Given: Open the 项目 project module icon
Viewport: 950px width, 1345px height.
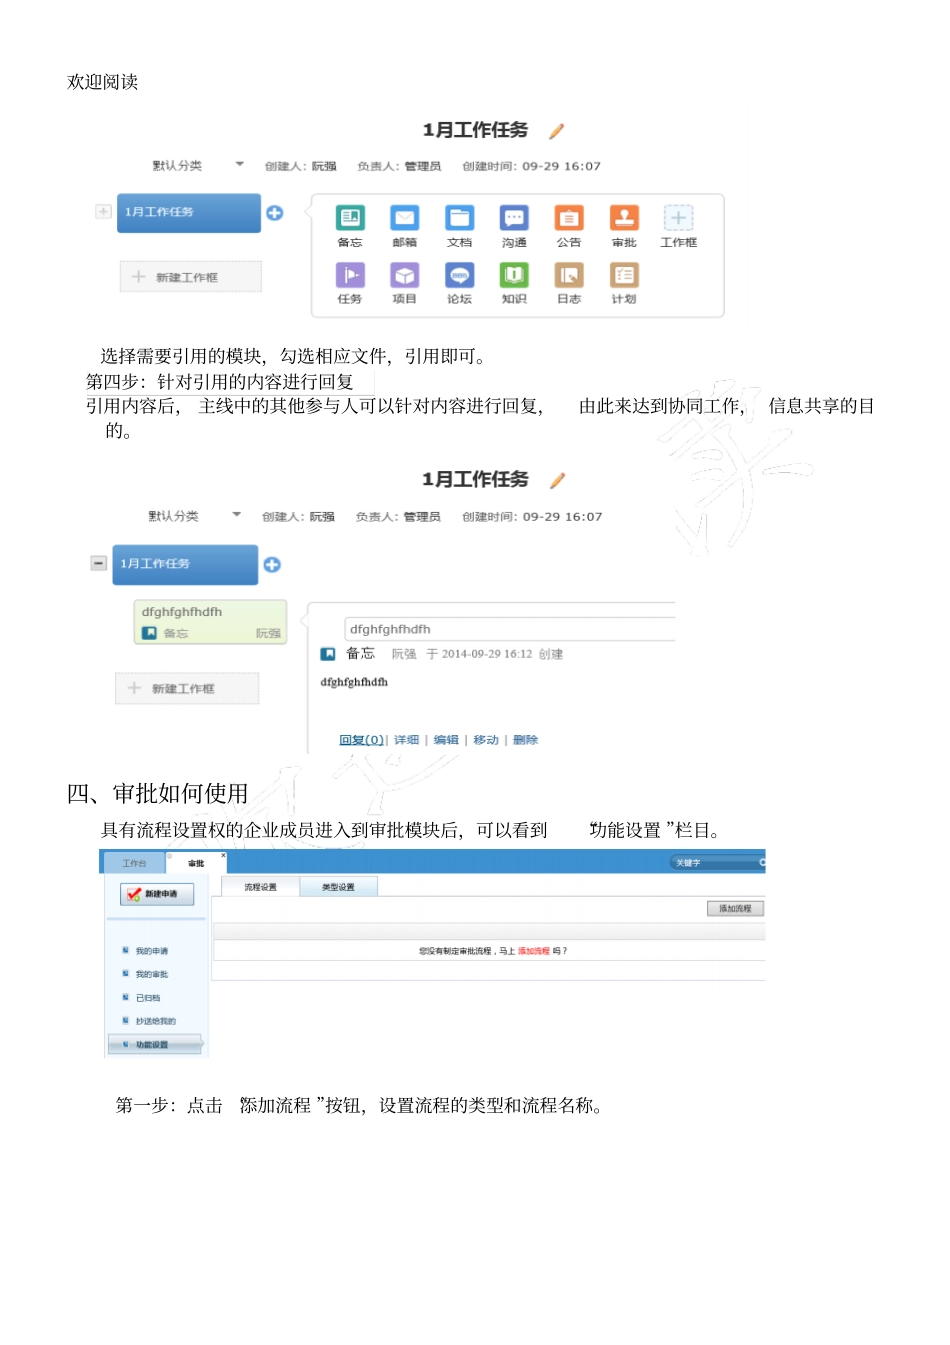Looking at the screenshot, I should tap(404, 274).
